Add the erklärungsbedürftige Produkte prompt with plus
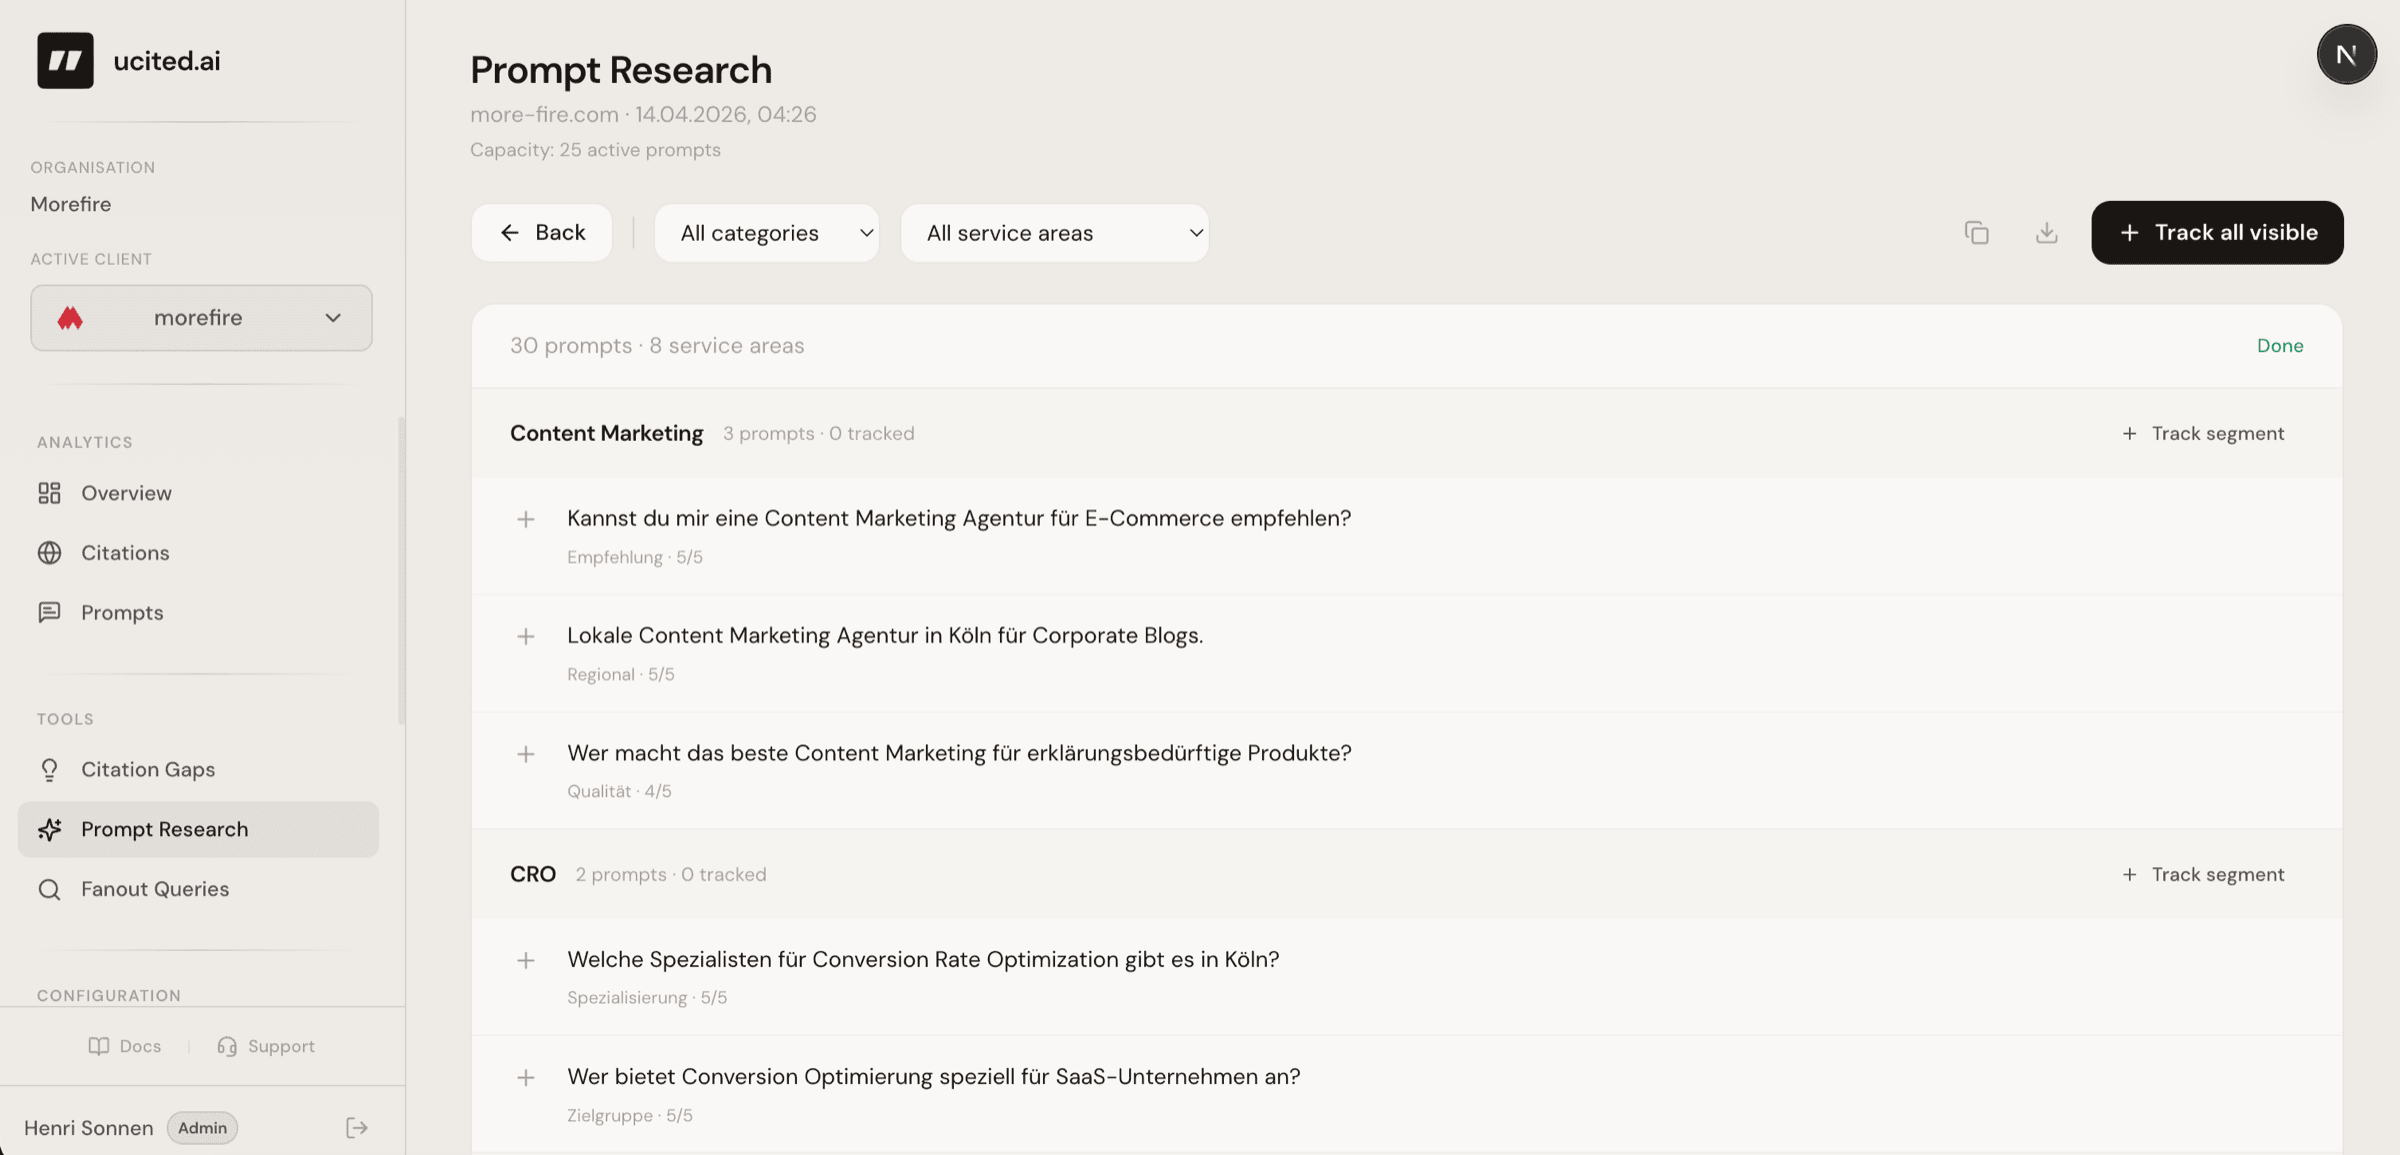The image size is (2400, 1155). click(526, 754)
